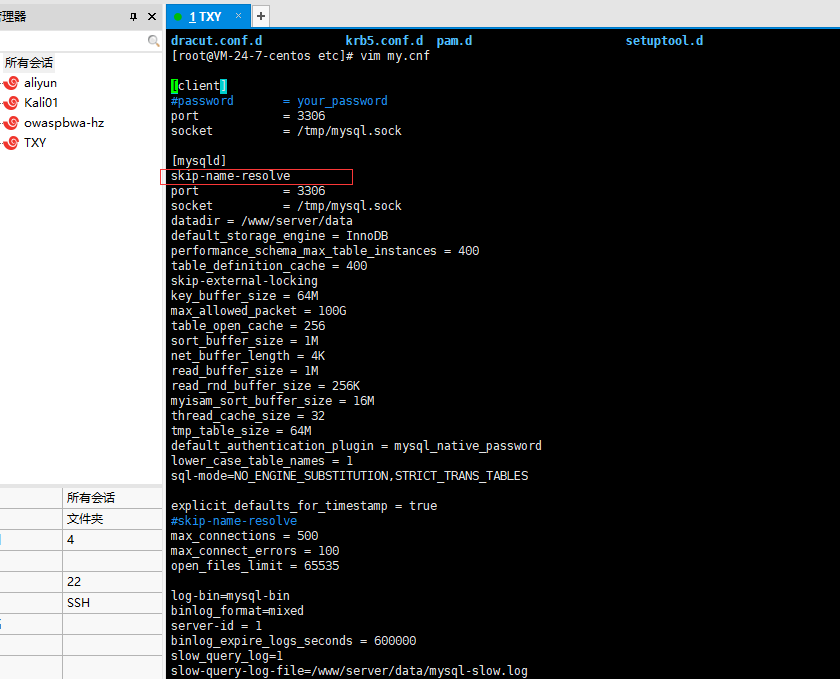Click the search magnifier icon in session manager
This screenshot has height=679, width=840.
click(153, 41)
